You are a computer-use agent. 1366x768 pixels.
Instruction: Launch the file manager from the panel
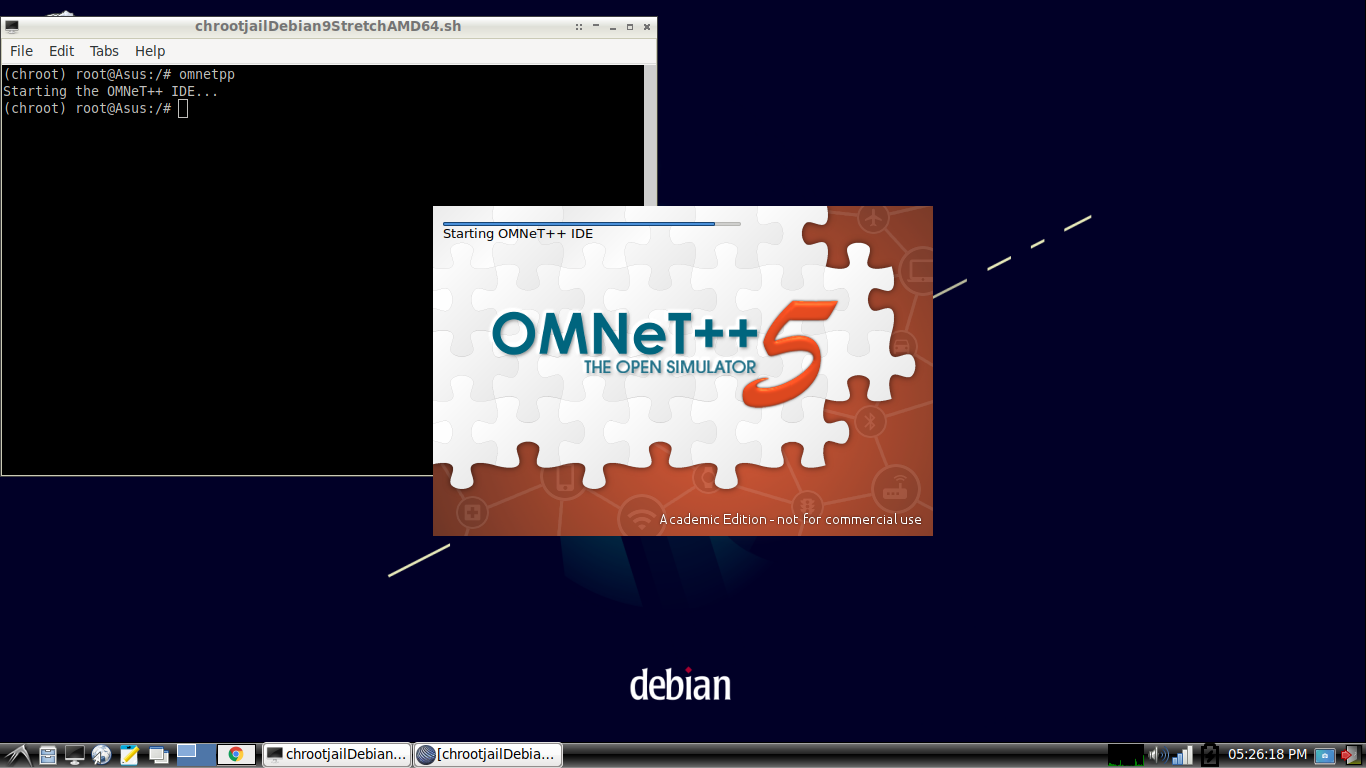click(47, 755)
